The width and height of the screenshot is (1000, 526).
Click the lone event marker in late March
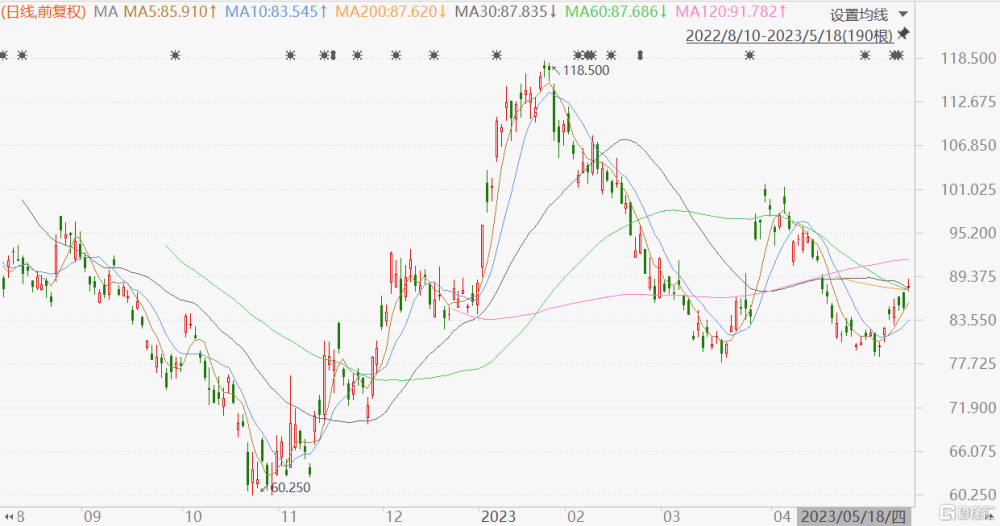(x=750, y=56)
